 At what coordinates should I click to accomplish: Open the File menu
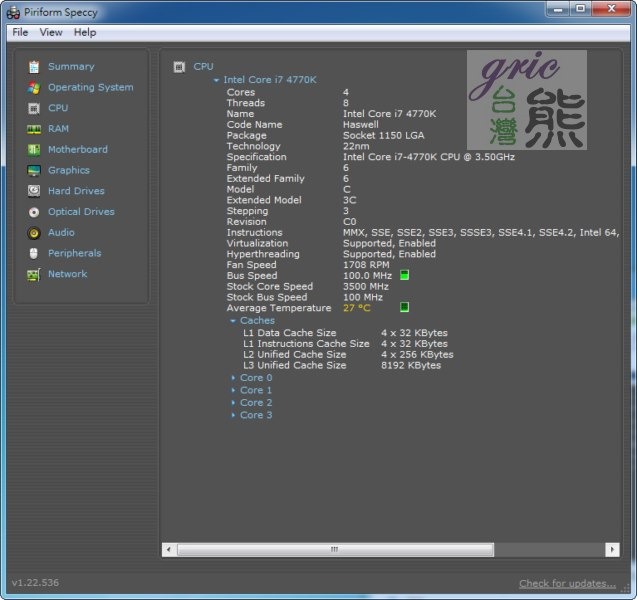point(20,32)
